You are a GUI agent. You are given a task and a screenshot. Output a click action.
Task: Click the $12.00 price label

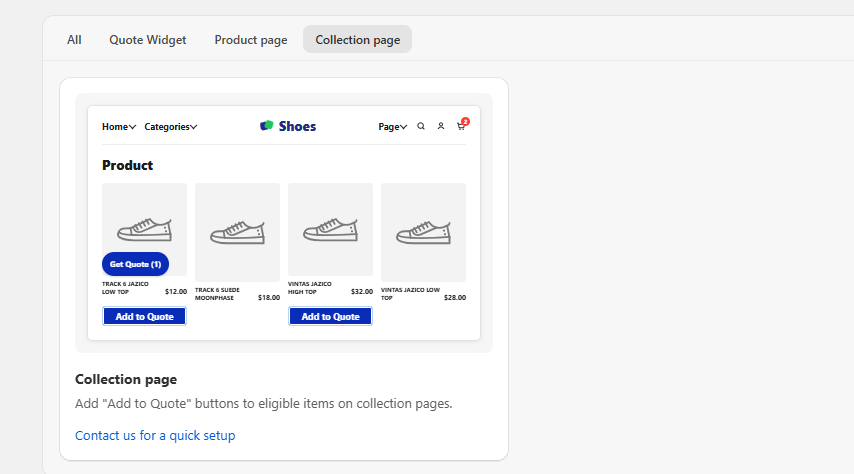click(x=176, y=292)
